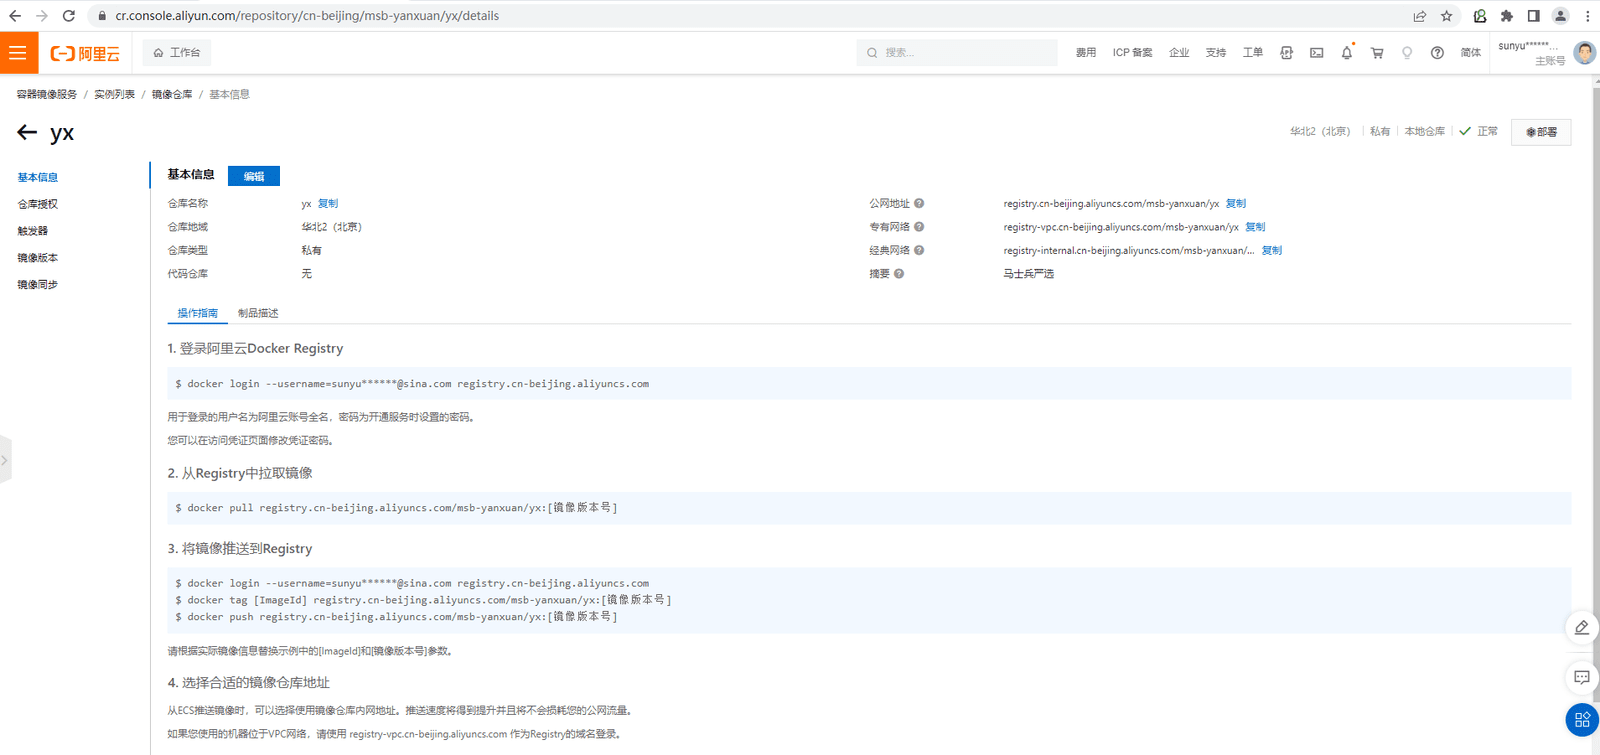This screenshot has height=755, width=1600.
Task: Open the Chrome profile icon
Action: click(1560, 16)
